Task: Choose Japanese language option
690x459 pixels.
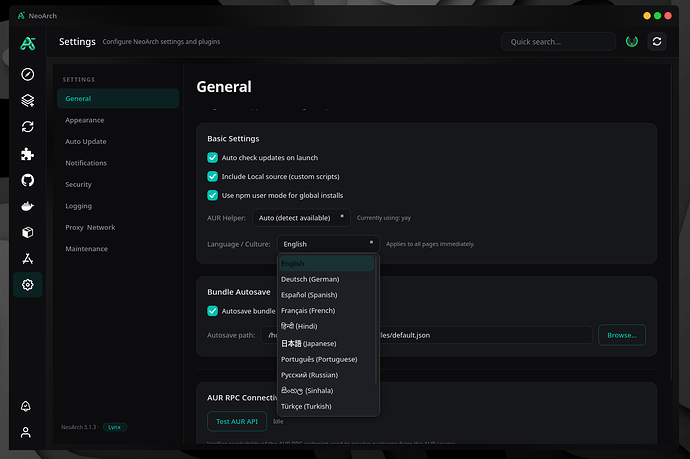Action: point(327,344)
